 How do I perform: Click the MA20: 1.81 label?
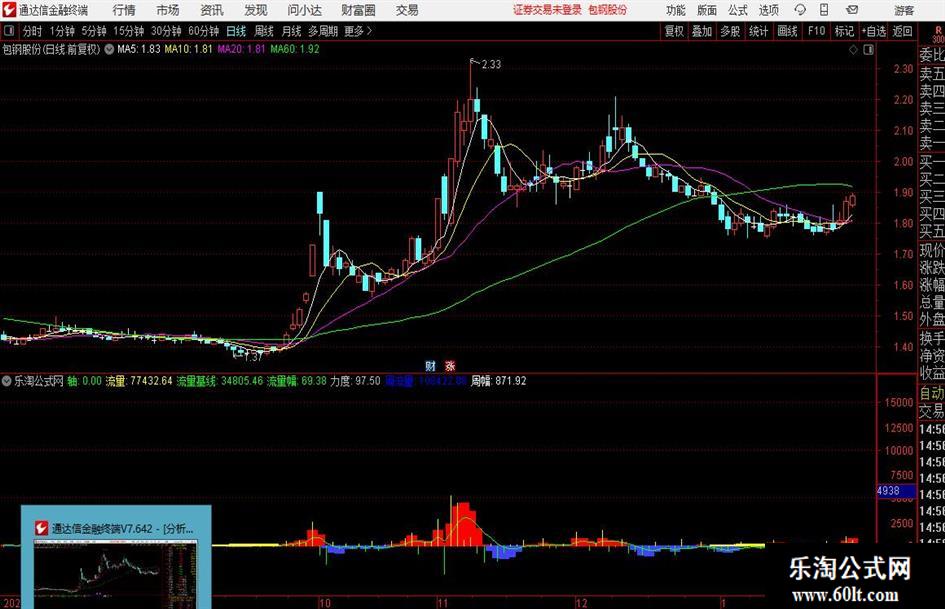click(x=241, y=49)
